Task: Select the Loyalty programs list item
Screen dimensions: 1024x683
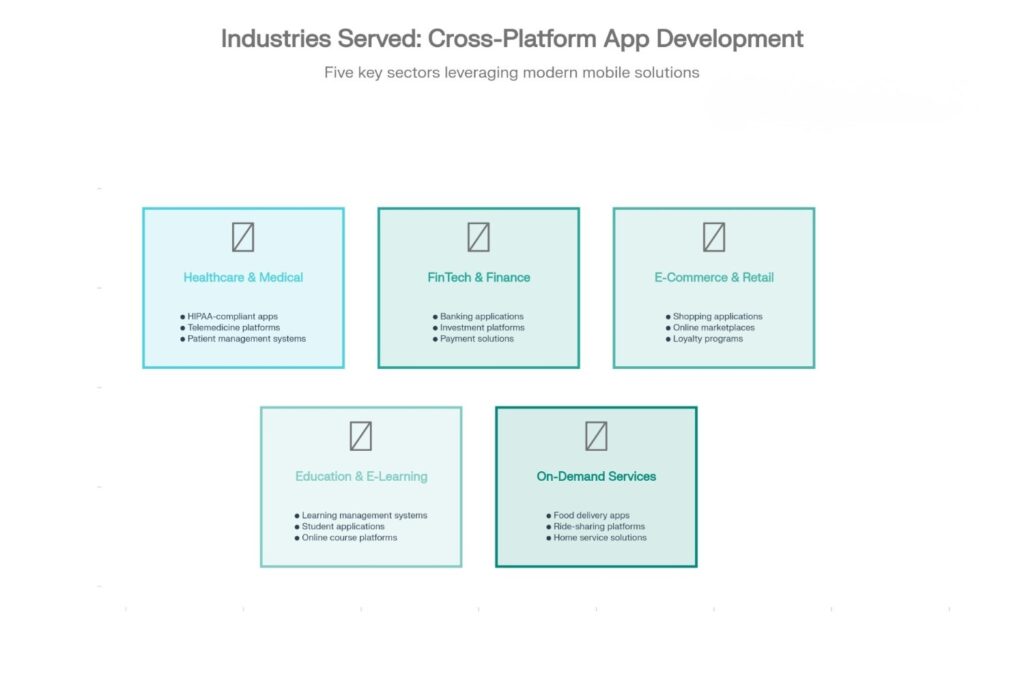Action: [707, 339]
